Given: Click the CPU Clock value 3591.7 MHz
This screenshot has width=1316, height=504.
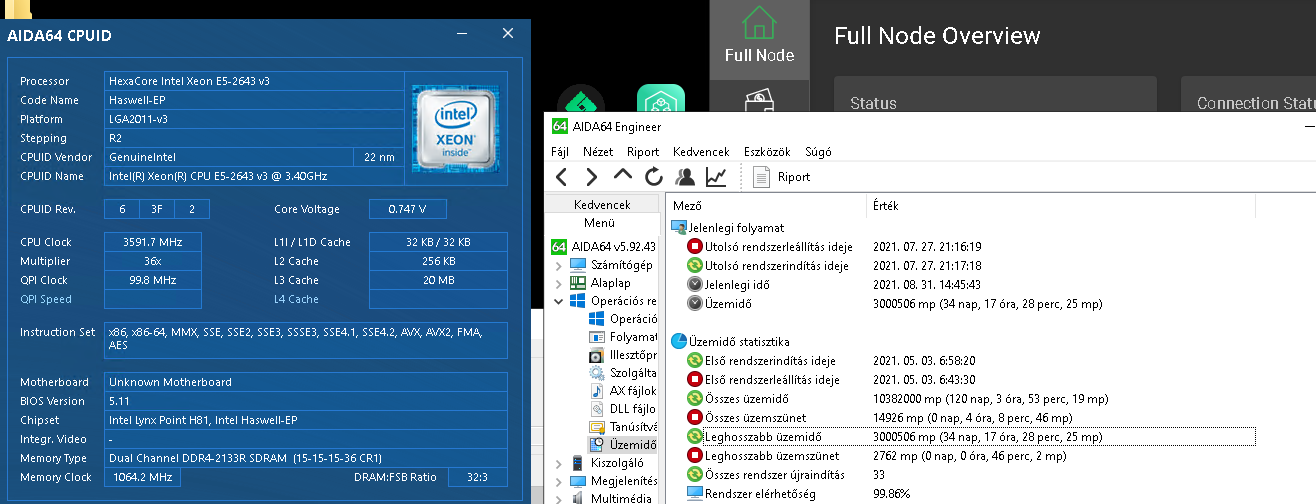Looking at the screenshot, I should click(x=152, y=242).
